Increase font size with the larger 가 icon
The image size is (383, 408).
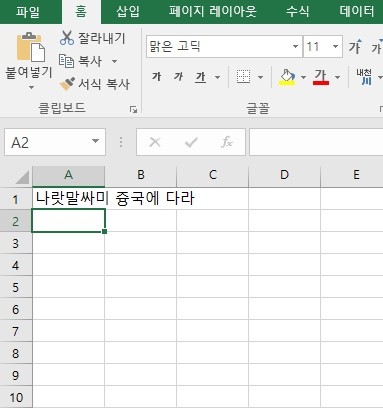[x=355, y=46]
